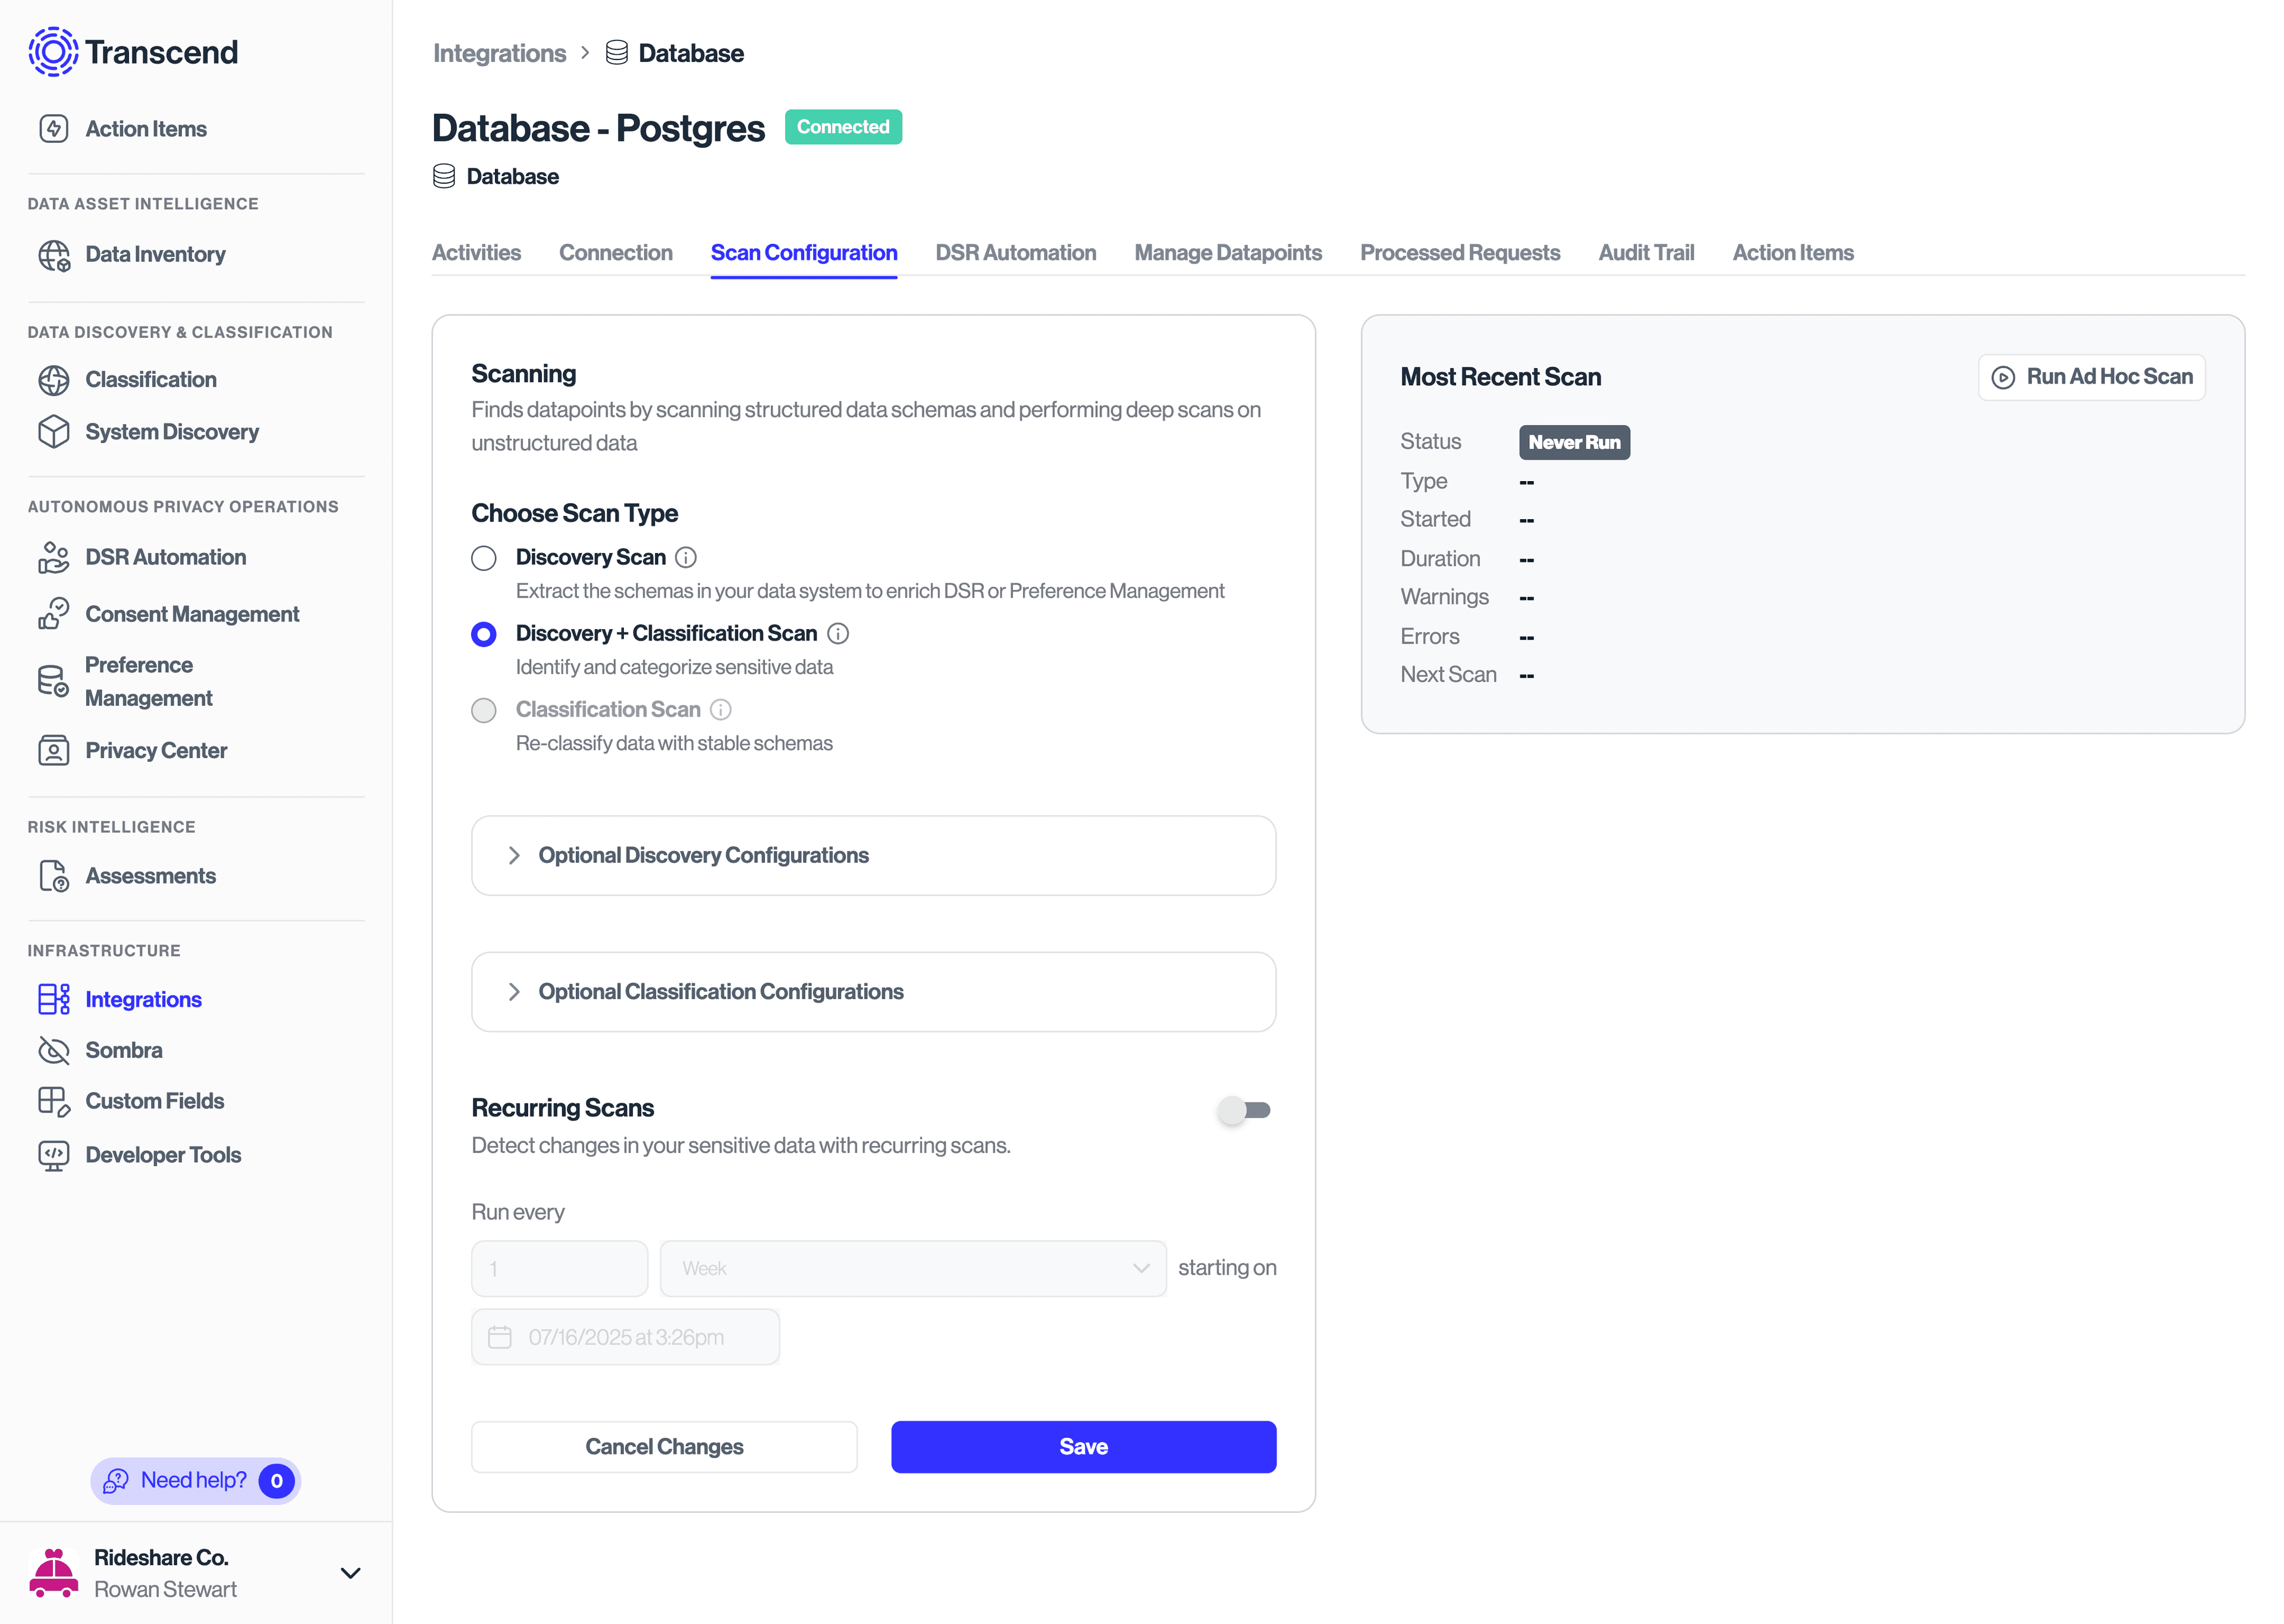Click the account switcher for Rideshare Co.
The image size is (2284, 1624).
pyautogui.click(x=195, y=1572)
